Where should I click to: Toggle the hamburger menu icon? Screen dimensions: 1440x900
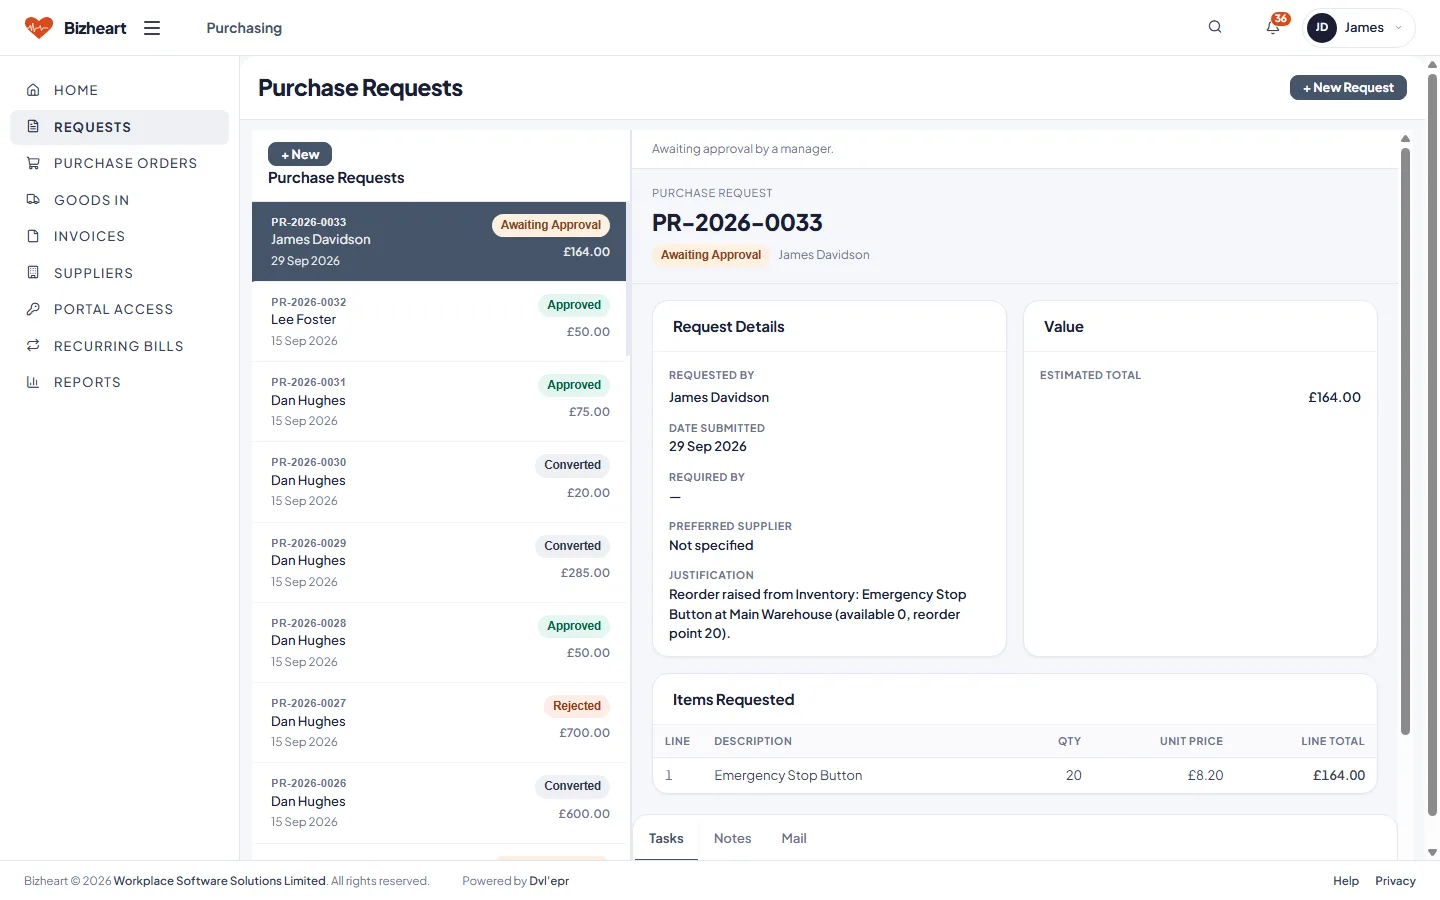[x=152, y=28]
